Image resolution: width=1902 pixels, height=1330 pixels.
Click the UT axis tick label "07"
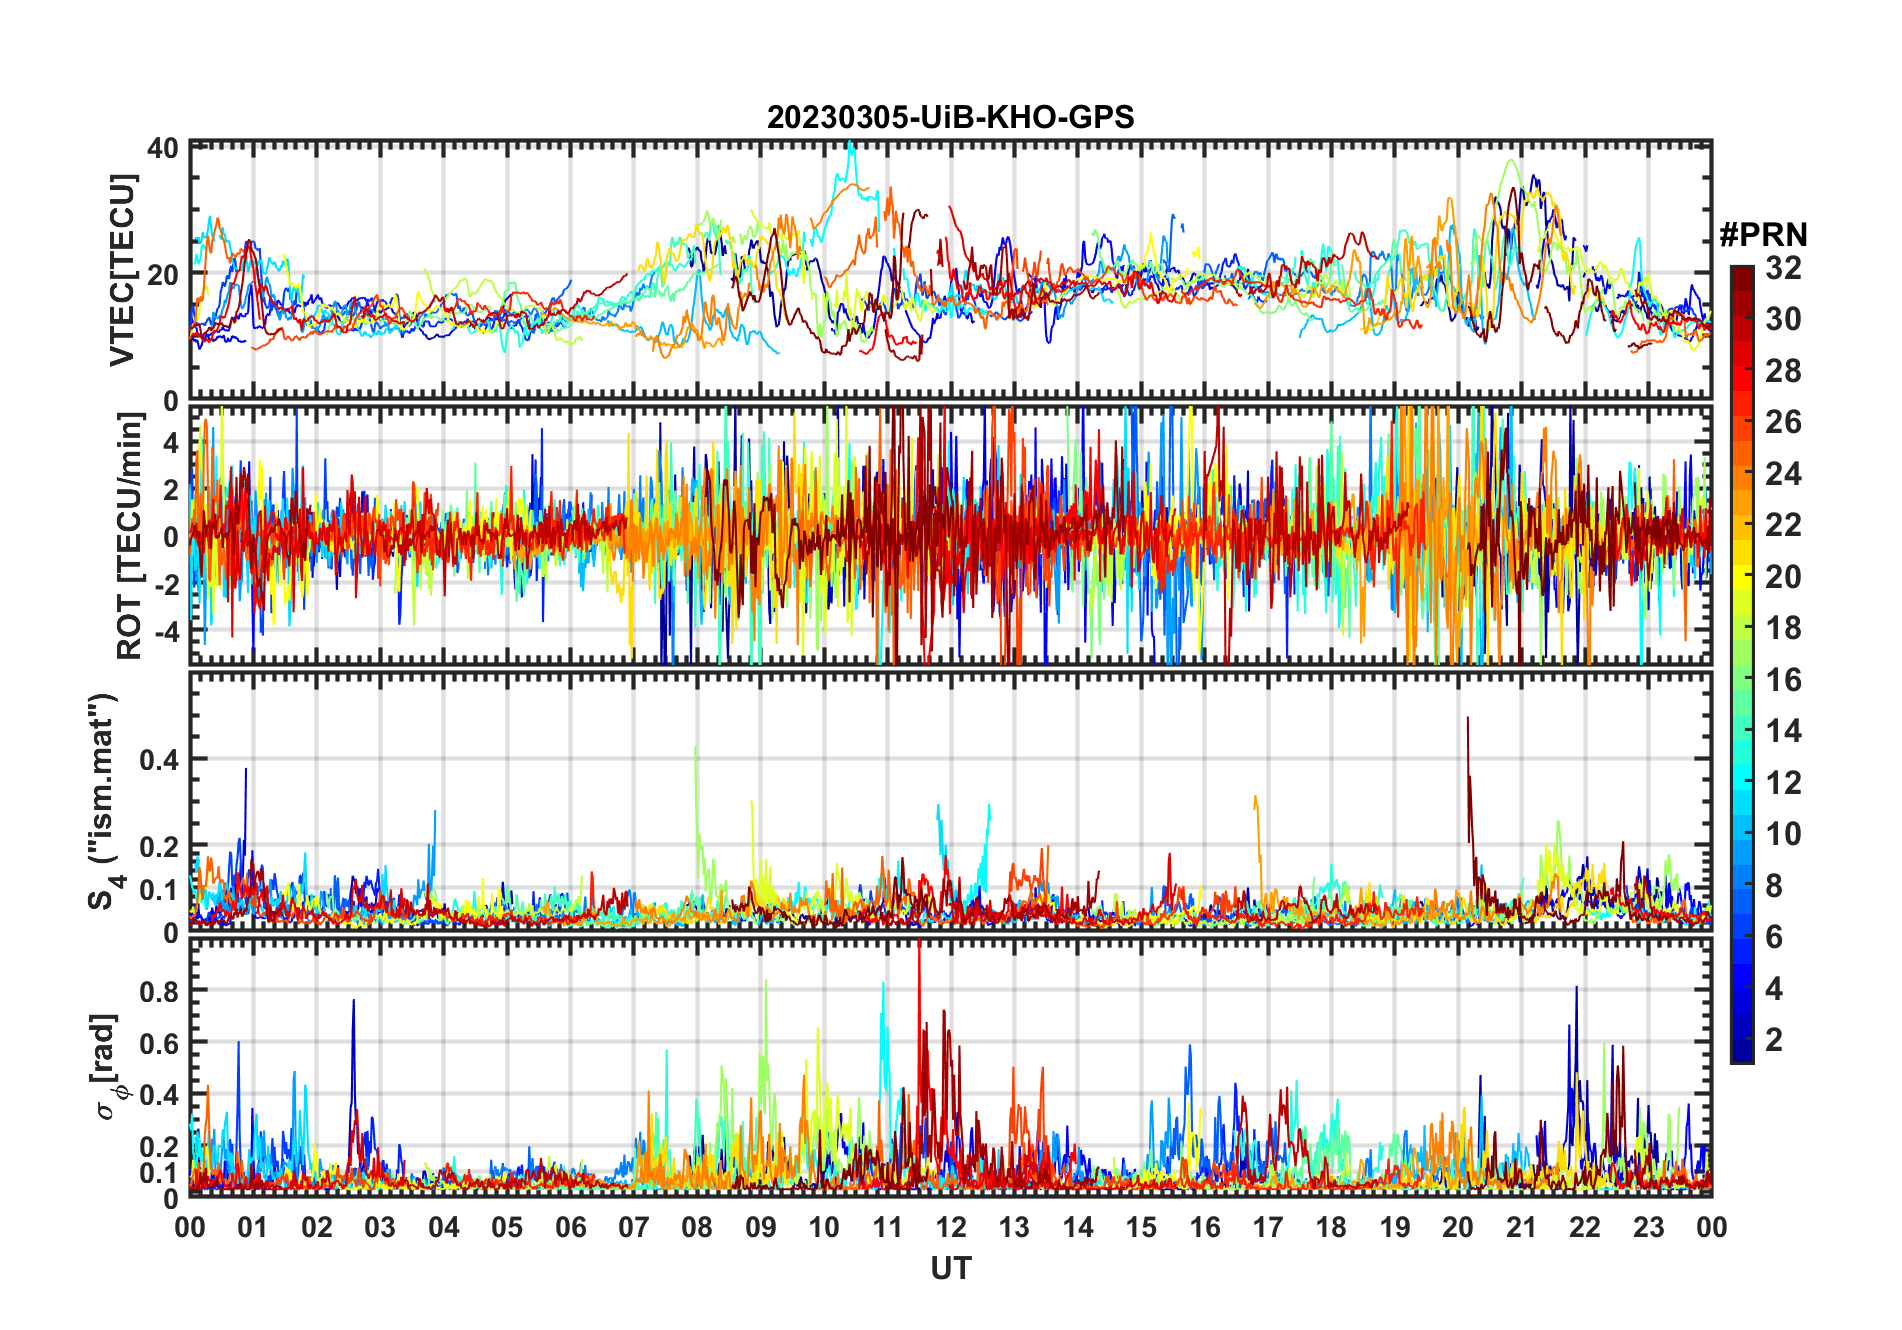tap(634, 1227)
